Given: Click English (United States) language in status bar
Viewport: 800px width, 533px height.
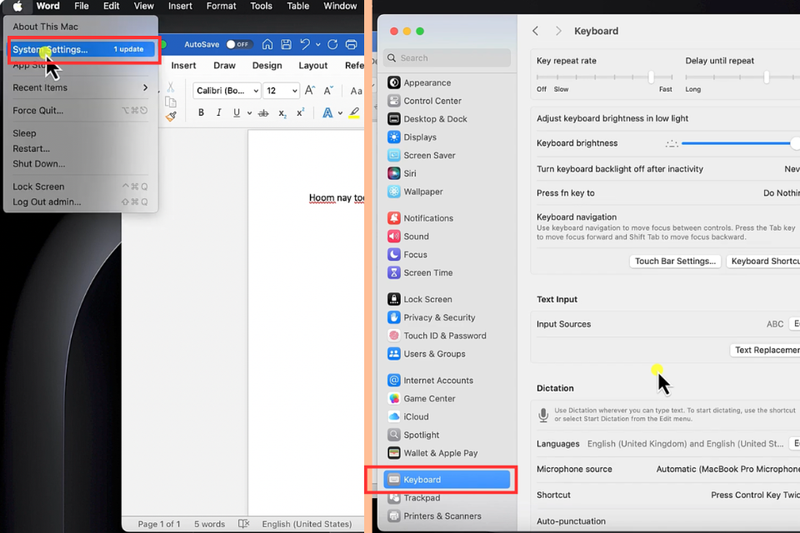Looking at the screenshot, I should click(x=307, y=524).
